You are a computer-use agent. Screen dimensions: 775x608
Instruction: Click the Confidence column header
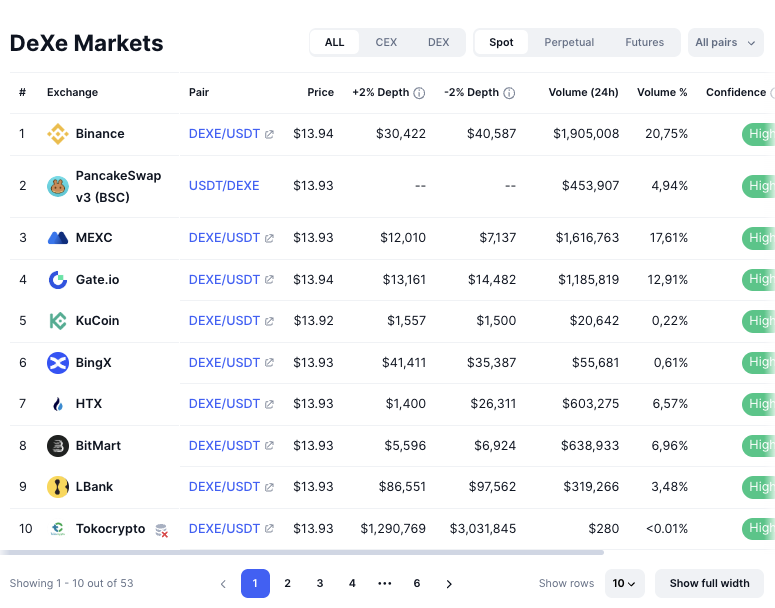(736, 92)
